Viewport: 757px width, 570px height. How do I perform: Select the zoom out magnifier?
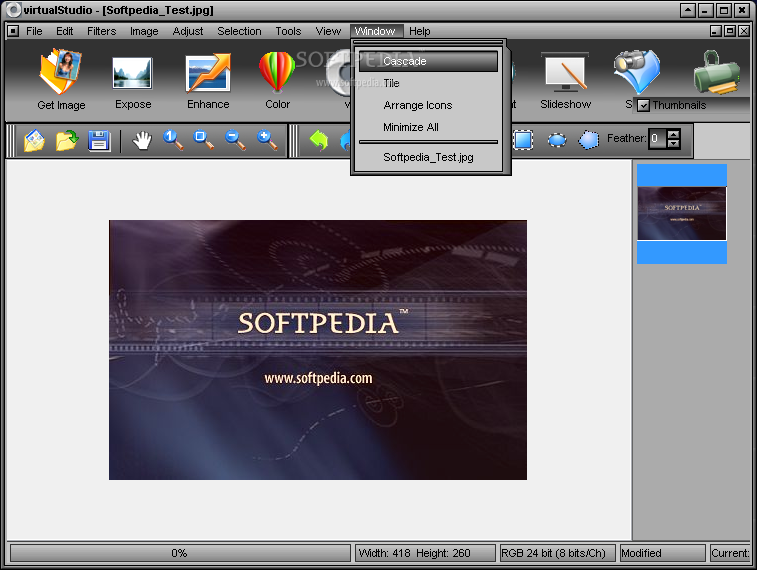tap(236, 140)
